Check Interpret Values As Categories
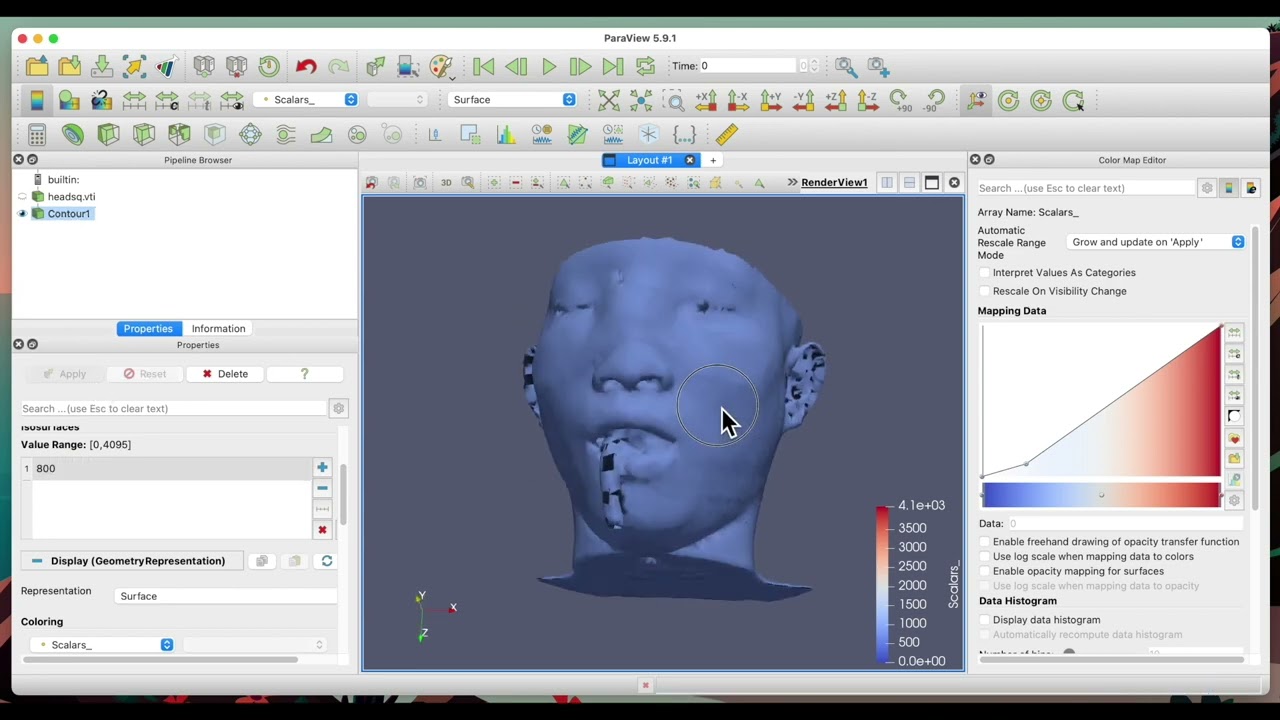The height and width of the screenshot is (720, 1280). tap(985, 272)
